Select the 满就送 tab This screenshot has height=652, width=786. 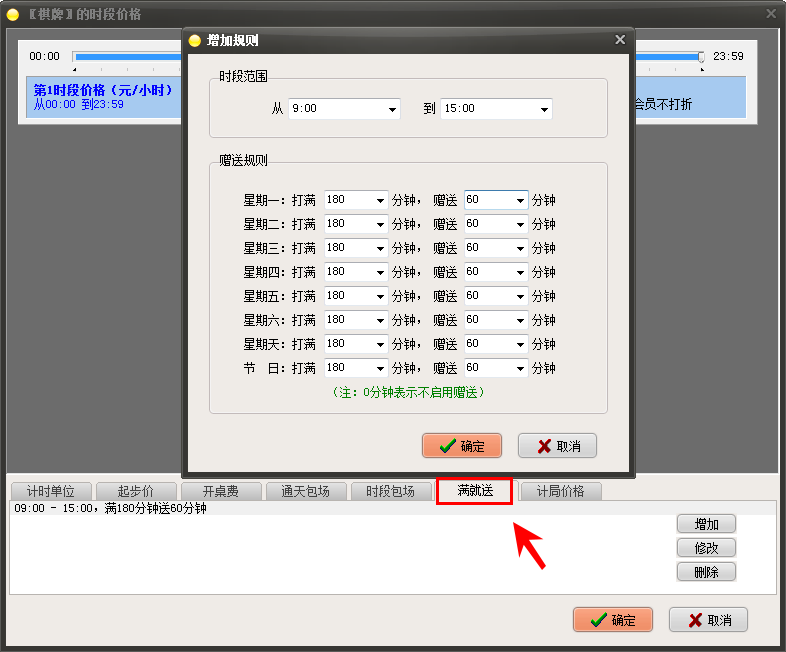(x=475, y=491)
